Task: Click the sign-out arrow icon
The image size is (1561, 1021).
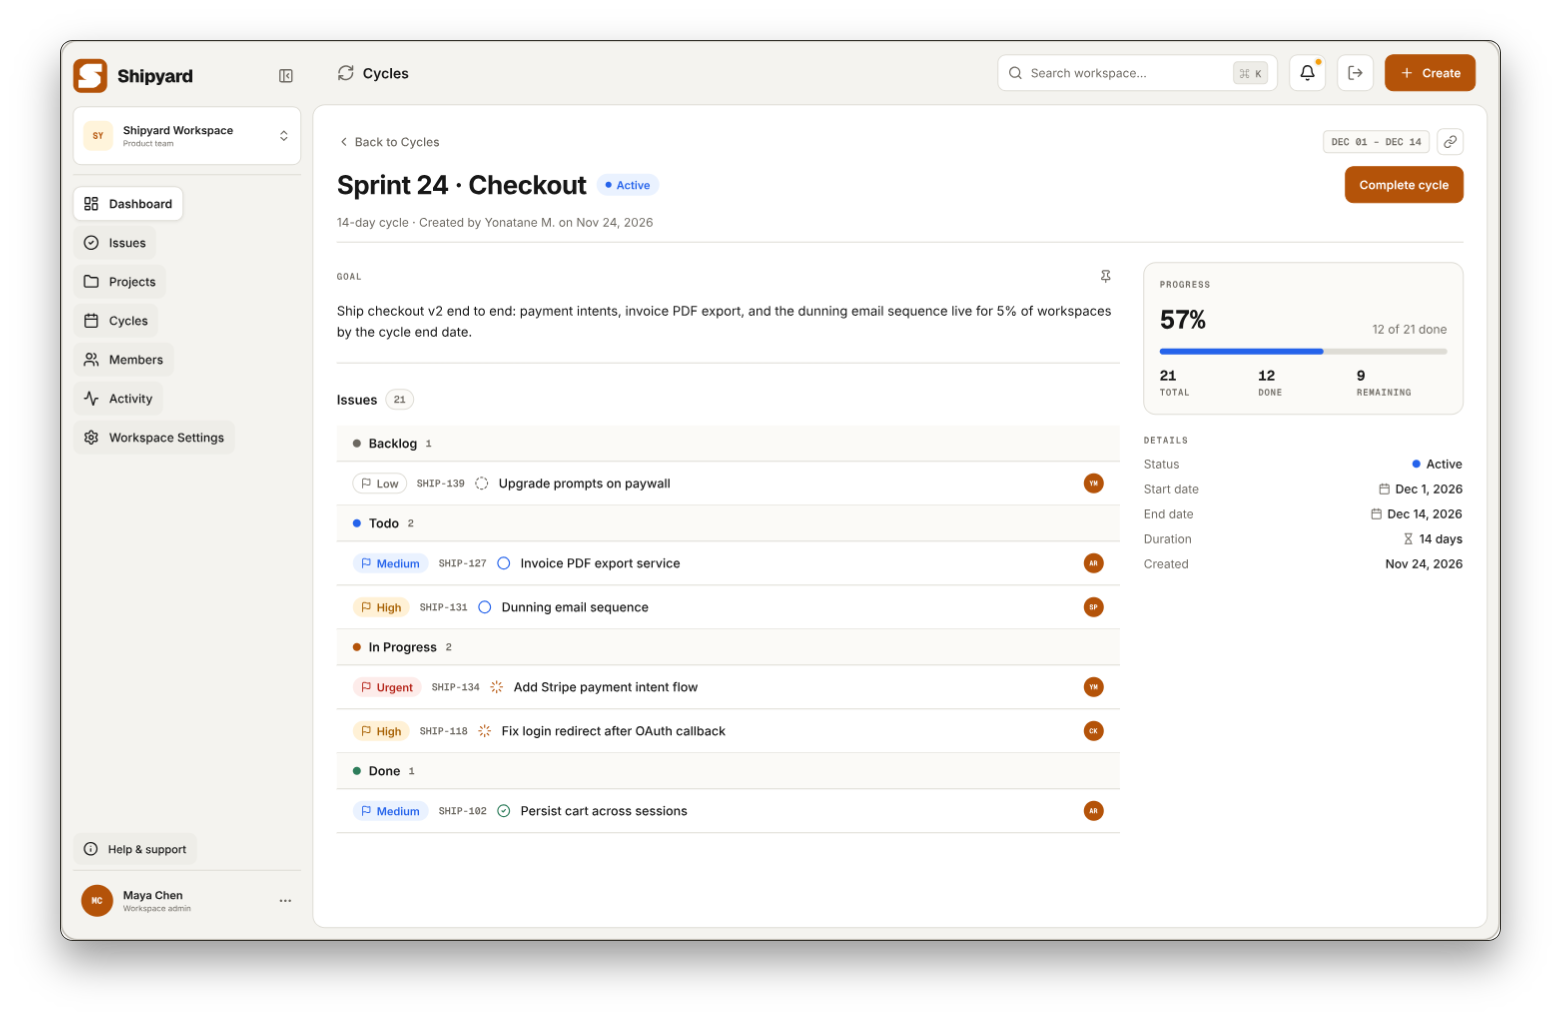Action: click(x=1355, y=73)
